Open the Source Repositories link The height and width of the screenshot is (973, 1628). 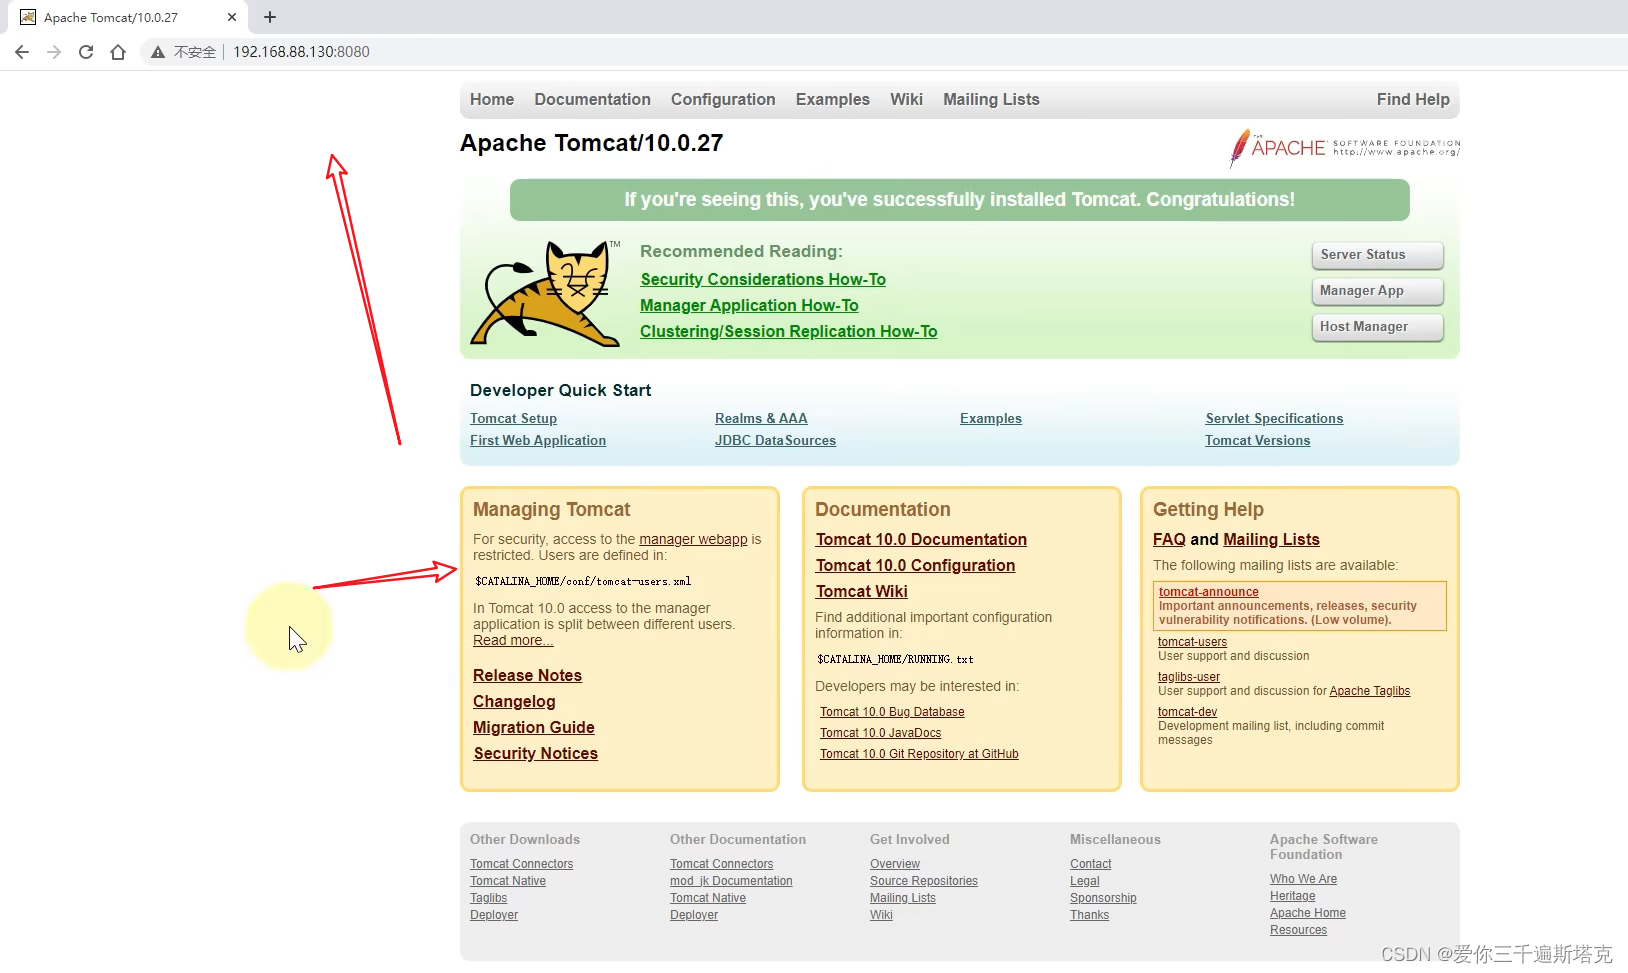click(x=924, y=881)
